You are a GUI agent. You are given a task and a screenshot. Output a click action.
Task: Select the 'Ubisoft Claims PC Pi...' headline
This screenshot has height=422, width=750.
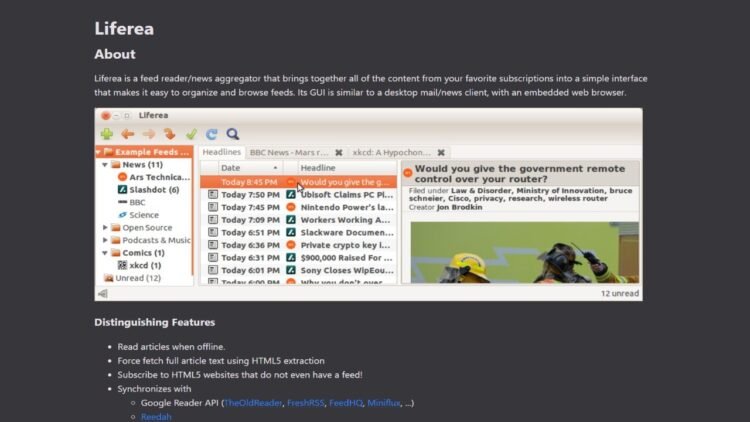coord(347,195)
